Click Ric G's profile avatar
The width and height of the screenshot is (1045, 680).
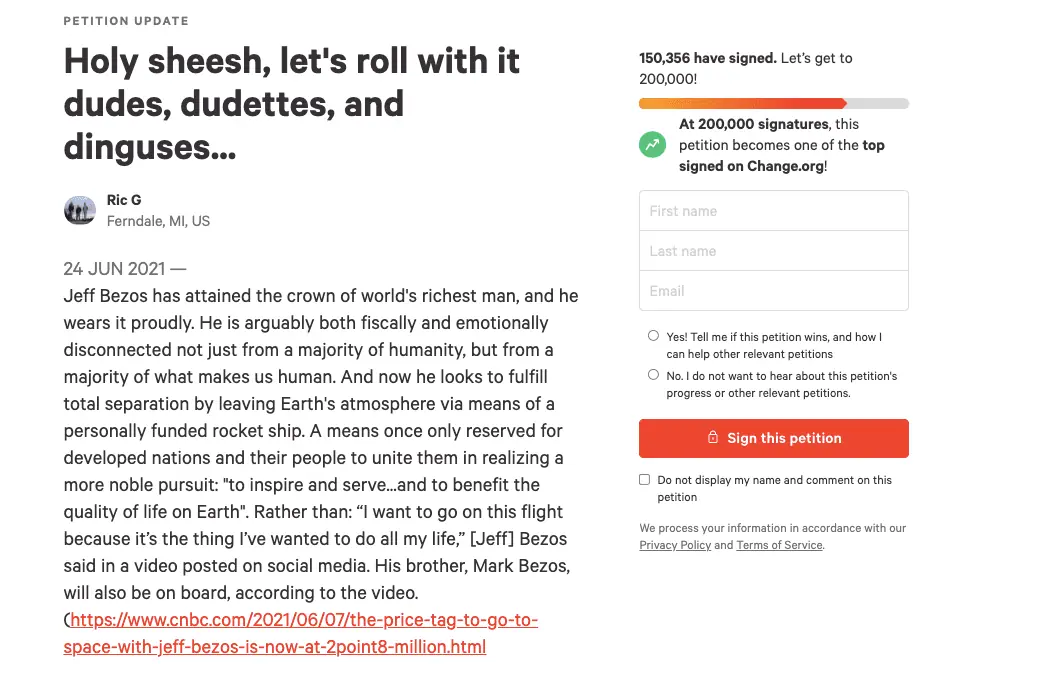point(80,210)
